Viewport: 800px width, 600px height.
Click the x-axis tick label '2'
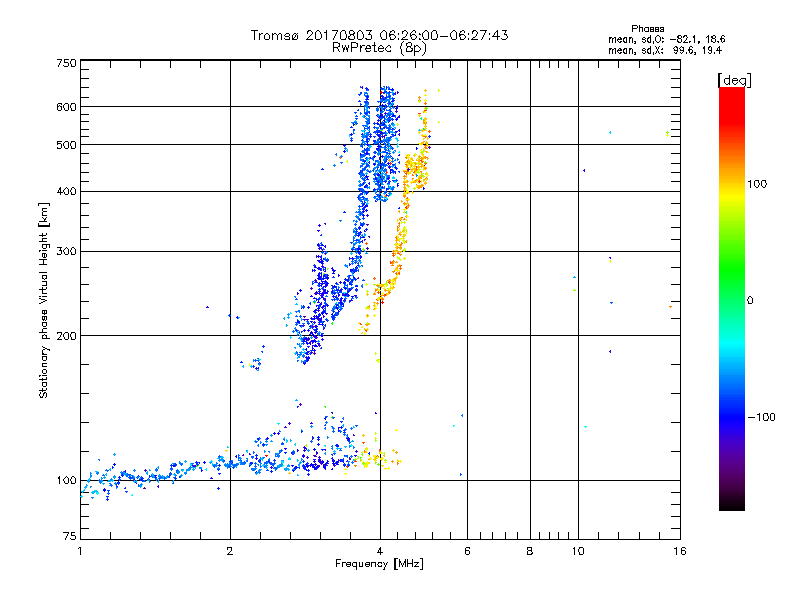230,551
